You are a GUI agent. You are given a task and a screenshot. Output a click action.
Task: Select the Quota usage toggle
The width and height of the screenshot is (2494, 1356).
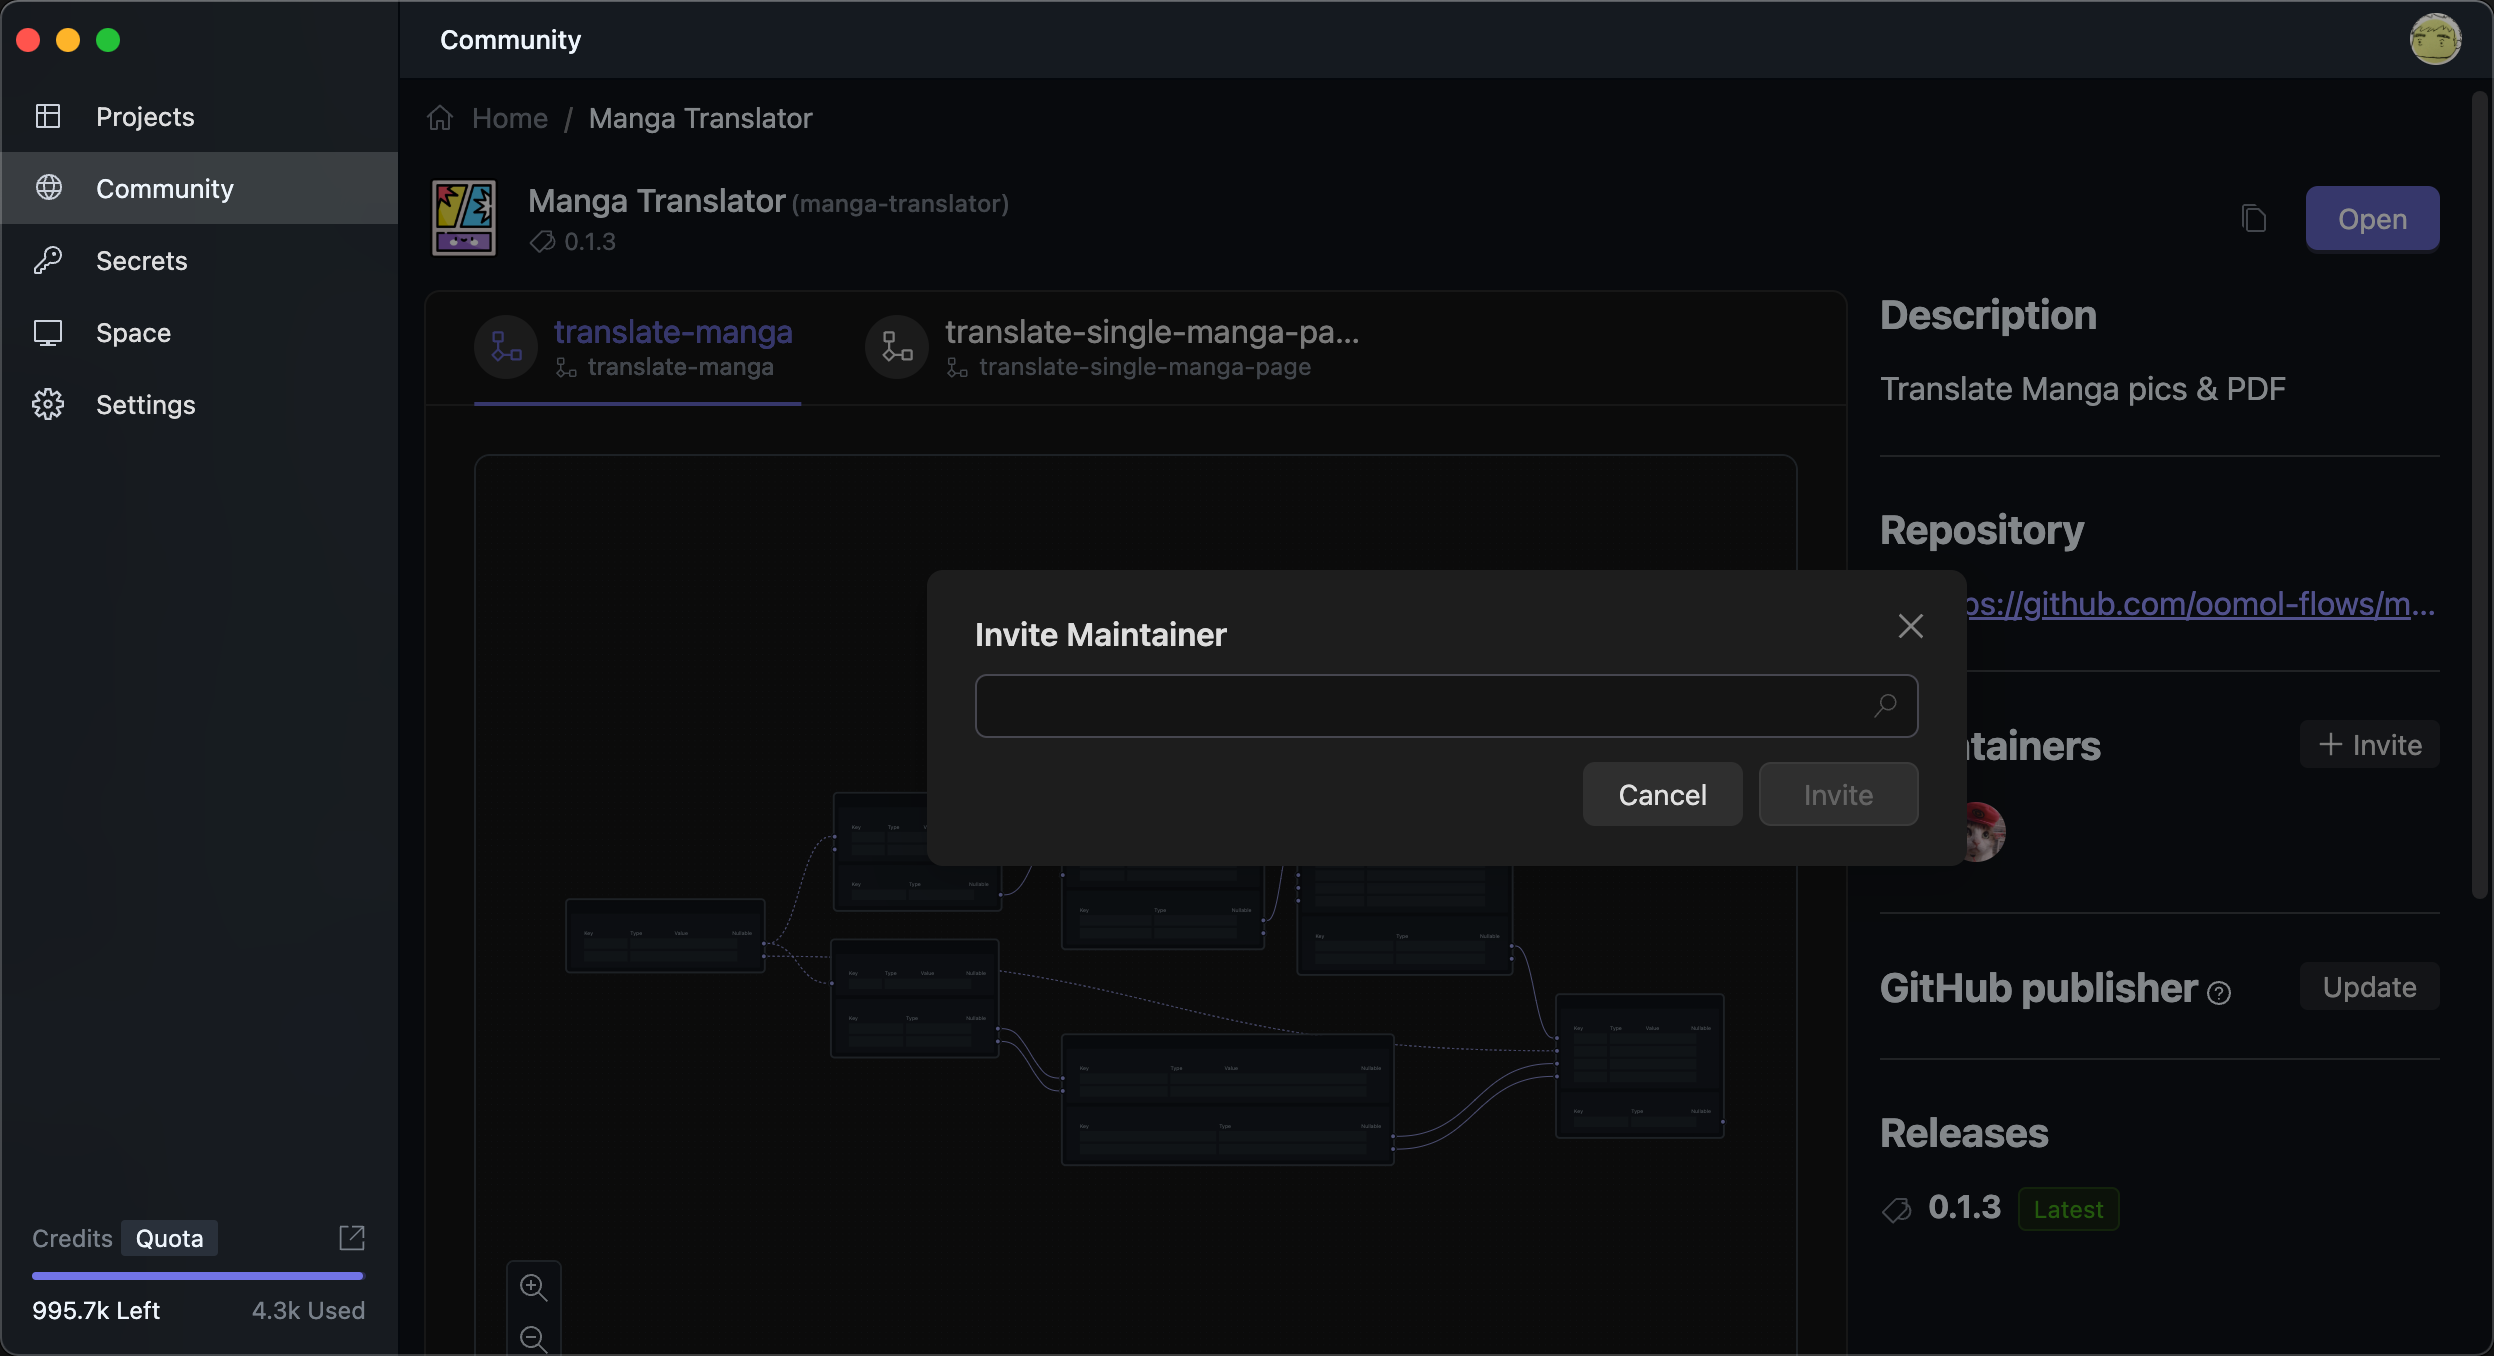point(169,1238)
